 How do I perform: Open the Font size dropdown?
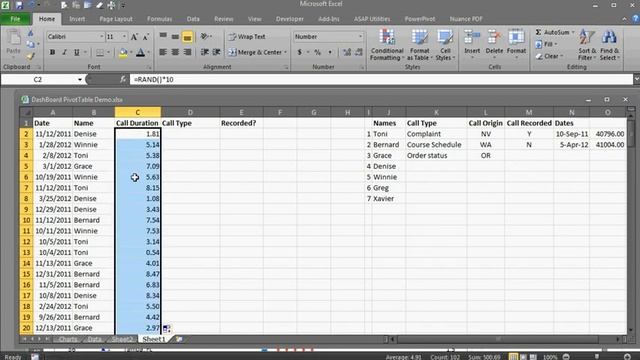[124, 37]
